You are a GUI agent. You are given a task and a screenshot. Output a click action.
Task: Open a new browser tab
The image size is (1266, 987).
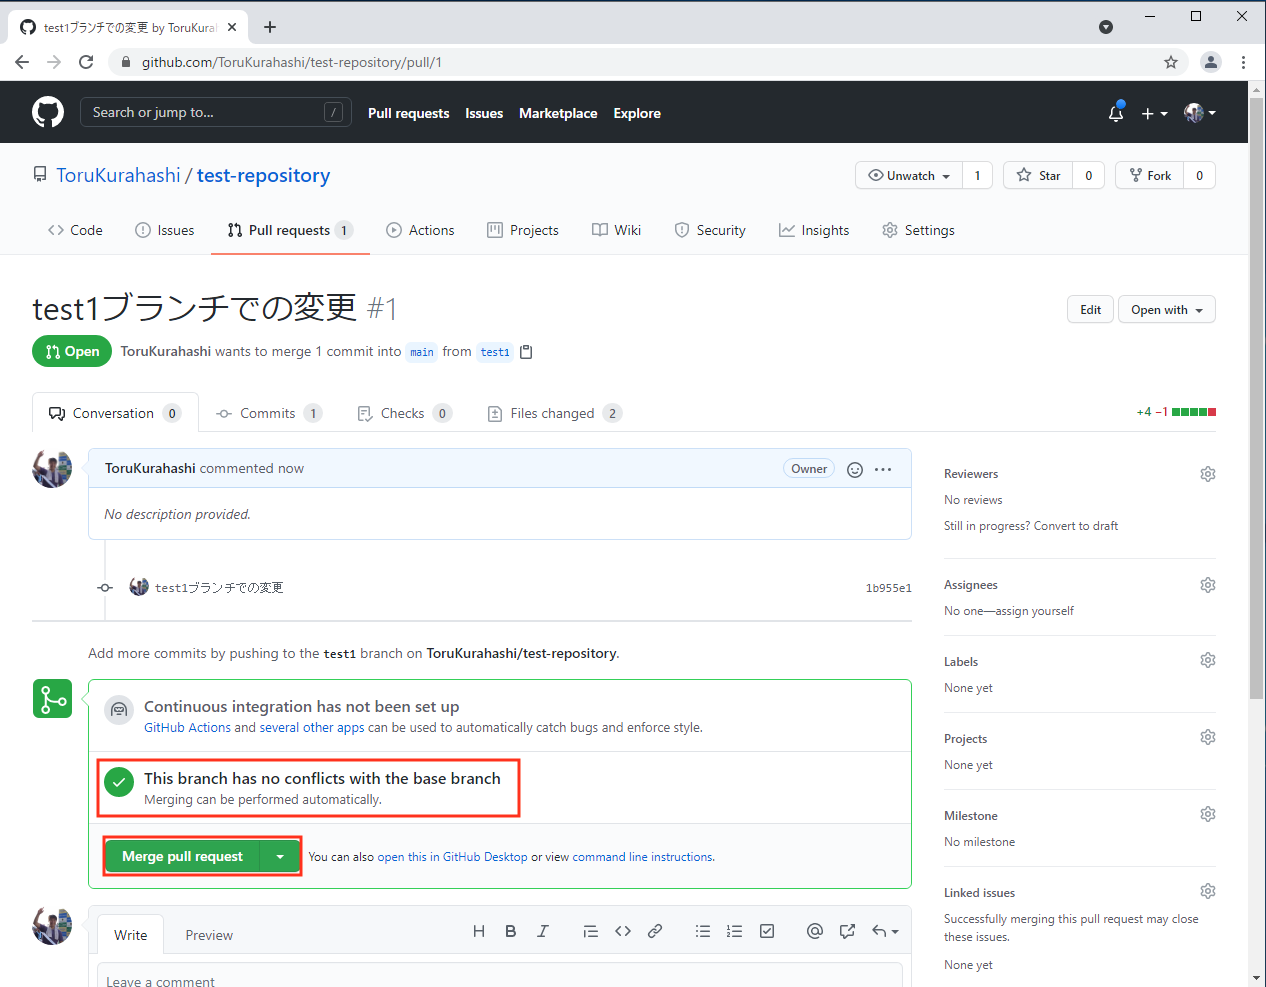click(x=270, y=27)
